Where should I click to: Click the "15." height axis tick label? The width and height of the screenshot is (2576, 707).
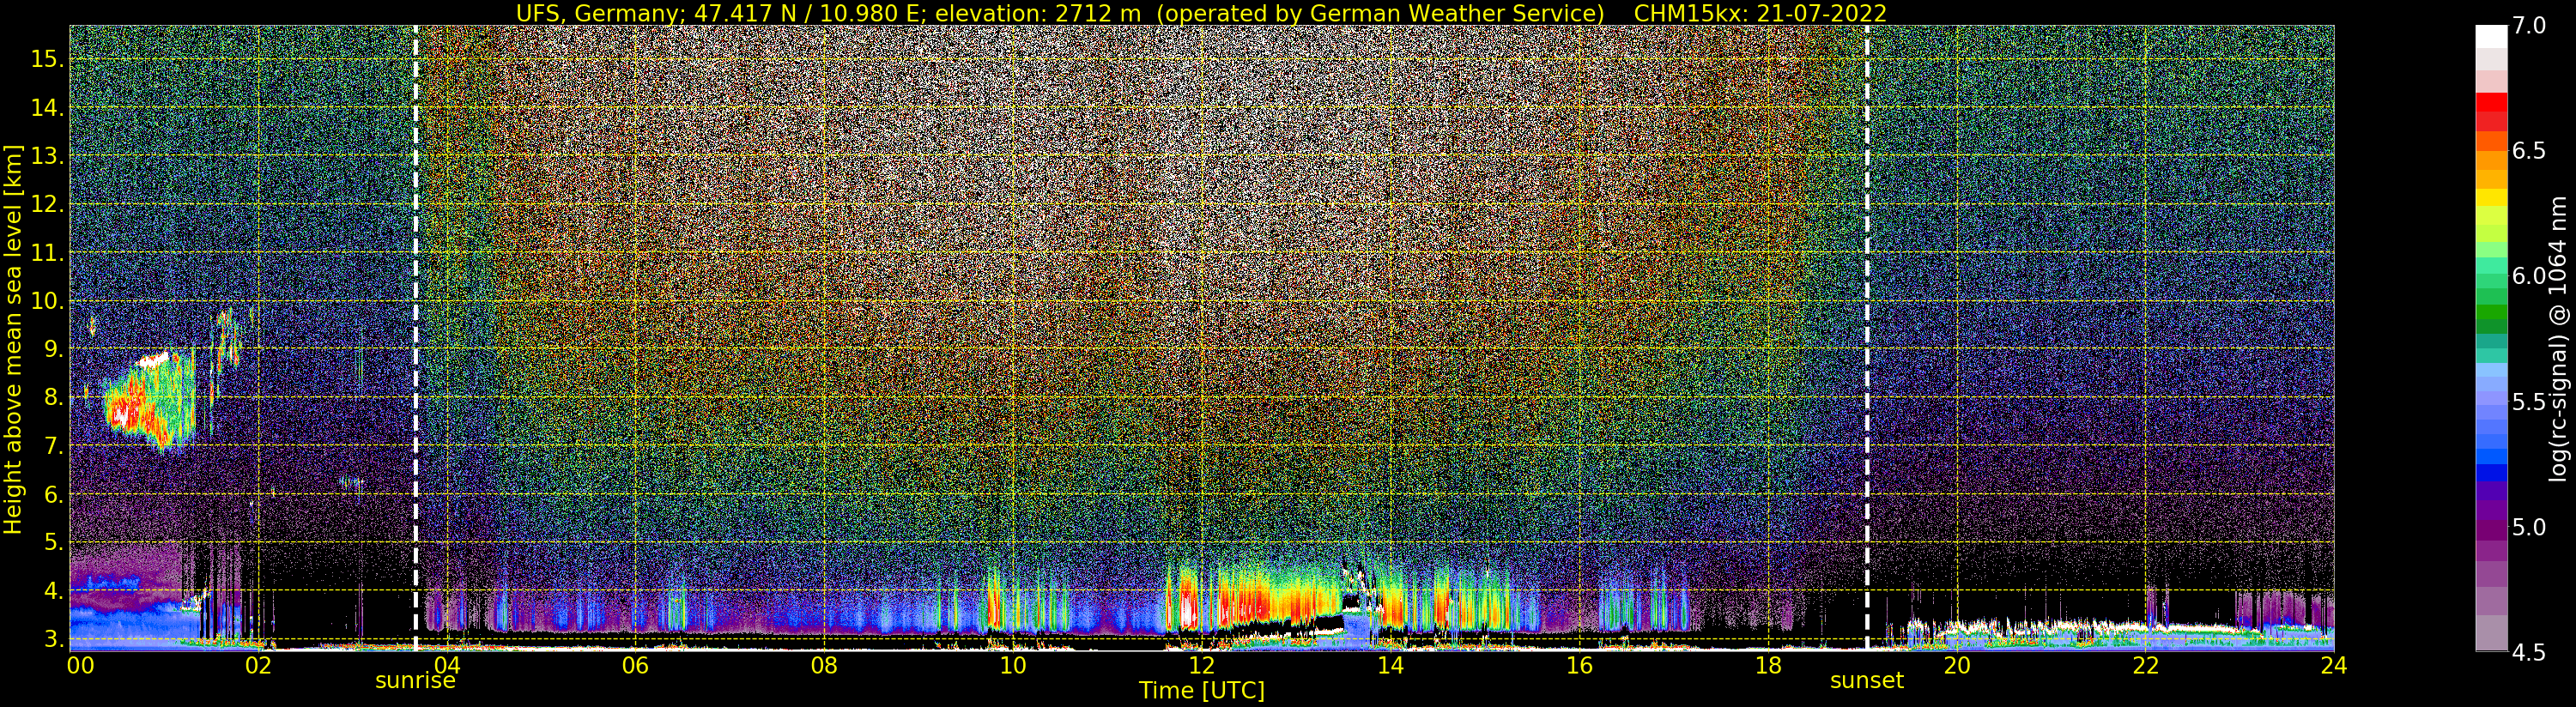(x=46, y=60)
